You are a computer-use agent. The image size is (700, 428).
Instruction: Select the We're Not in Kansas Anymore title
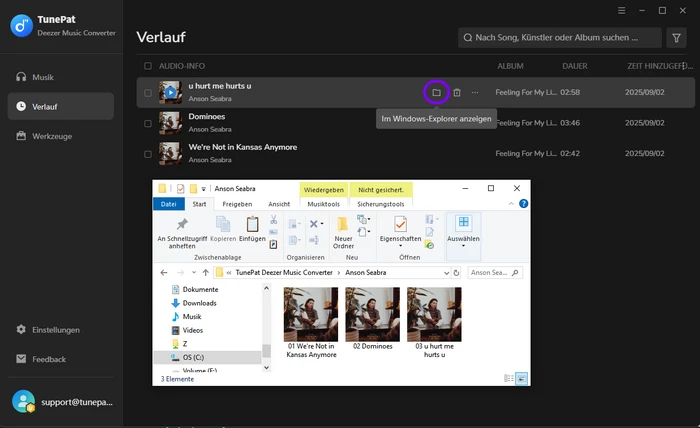click(242, 147)
